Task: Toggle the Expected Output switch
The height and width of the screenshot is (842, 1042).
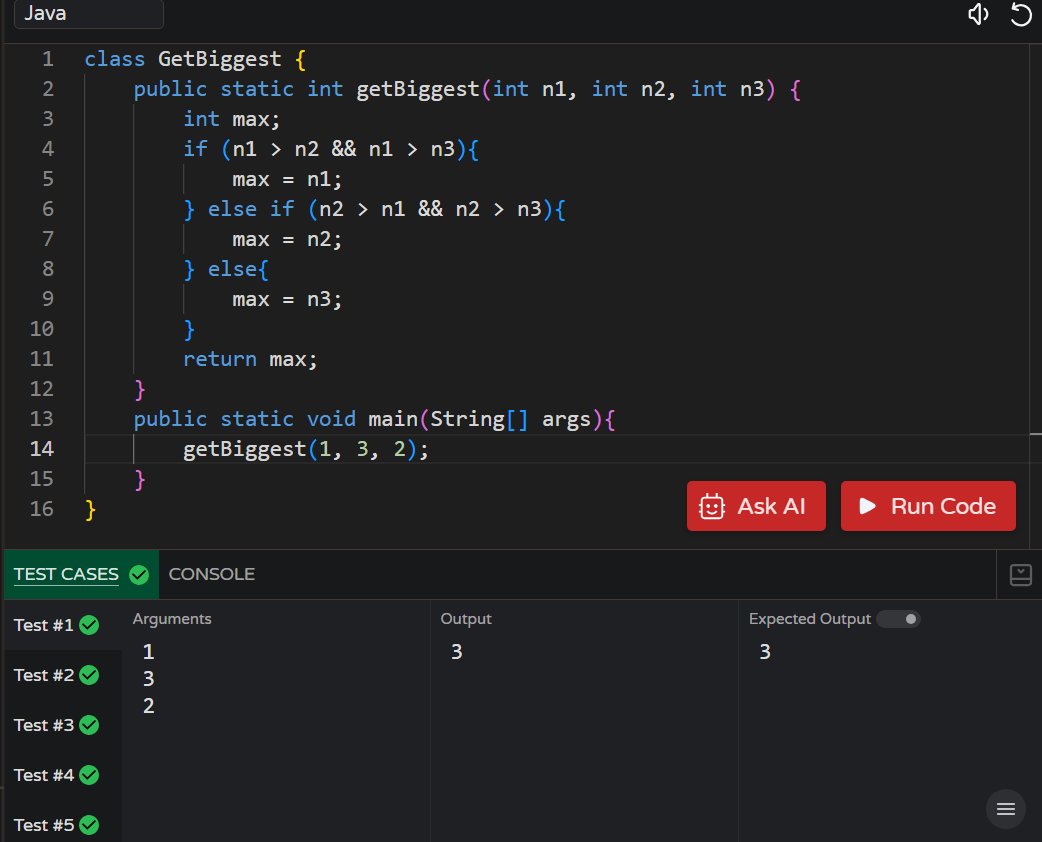Action: [898, 619]
